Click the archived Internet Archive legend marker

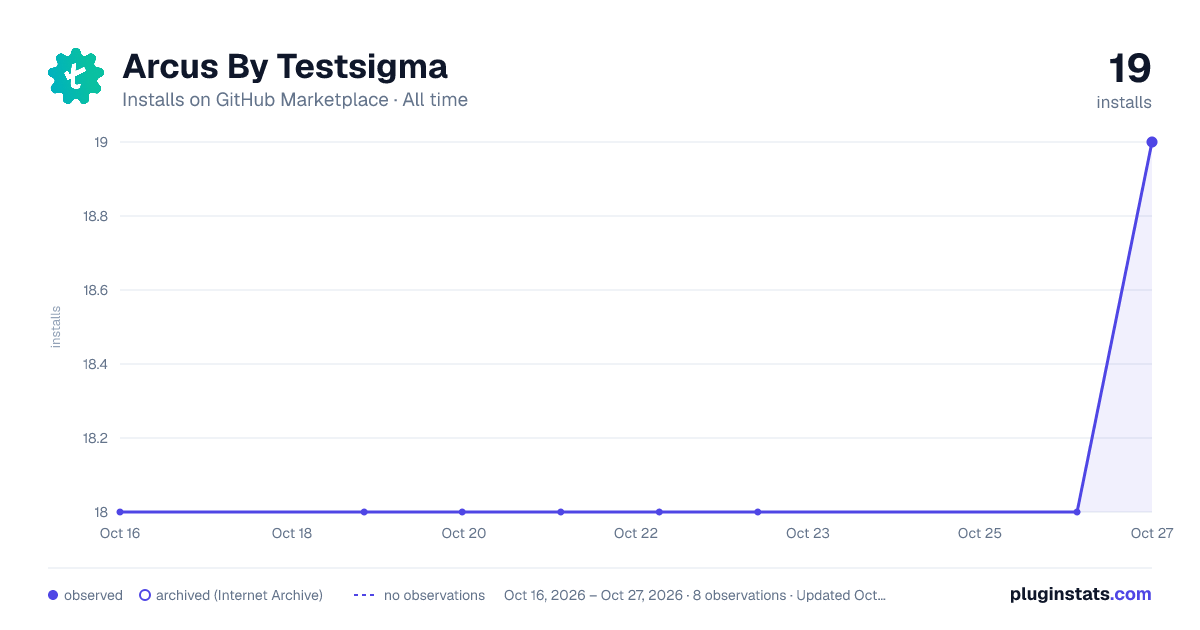[145, 595]
